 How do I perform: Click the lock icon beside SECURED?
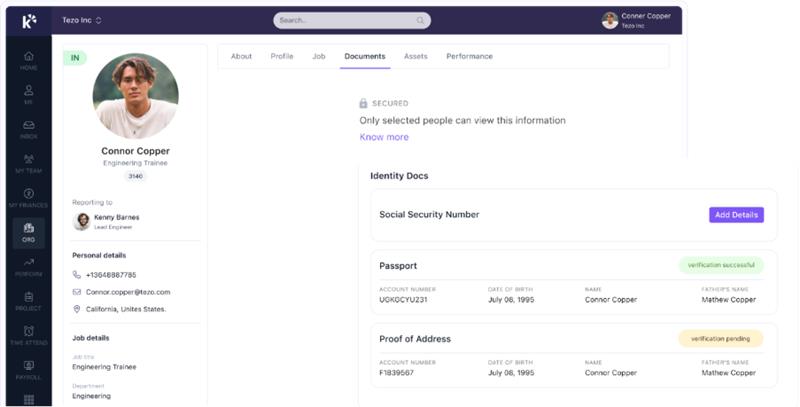tap(363, 103)
